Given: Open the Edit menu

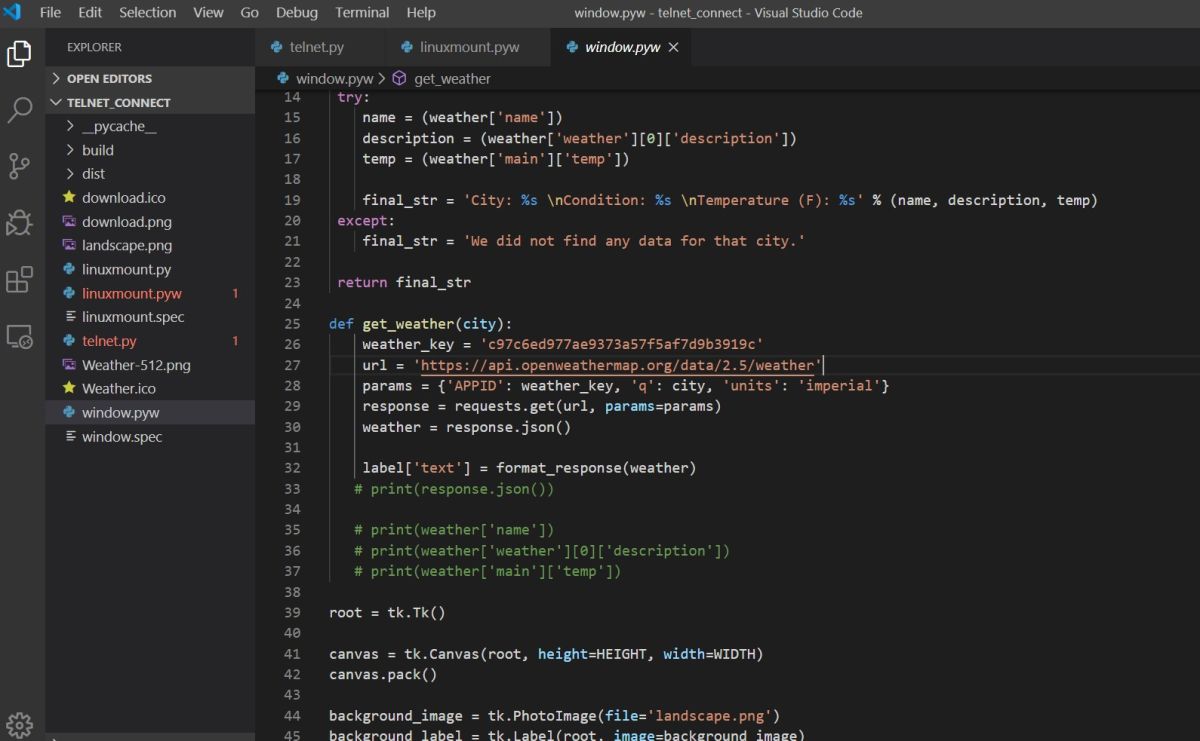Looking at the screenshot, I should [x=90, y=13].
